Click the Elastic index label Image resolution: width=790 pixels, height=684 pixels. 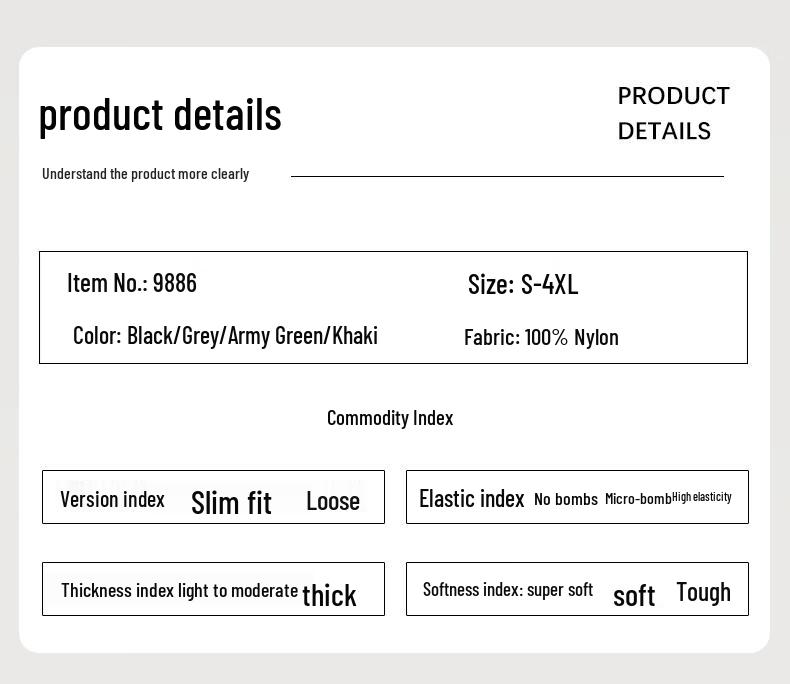coord(471,498)
